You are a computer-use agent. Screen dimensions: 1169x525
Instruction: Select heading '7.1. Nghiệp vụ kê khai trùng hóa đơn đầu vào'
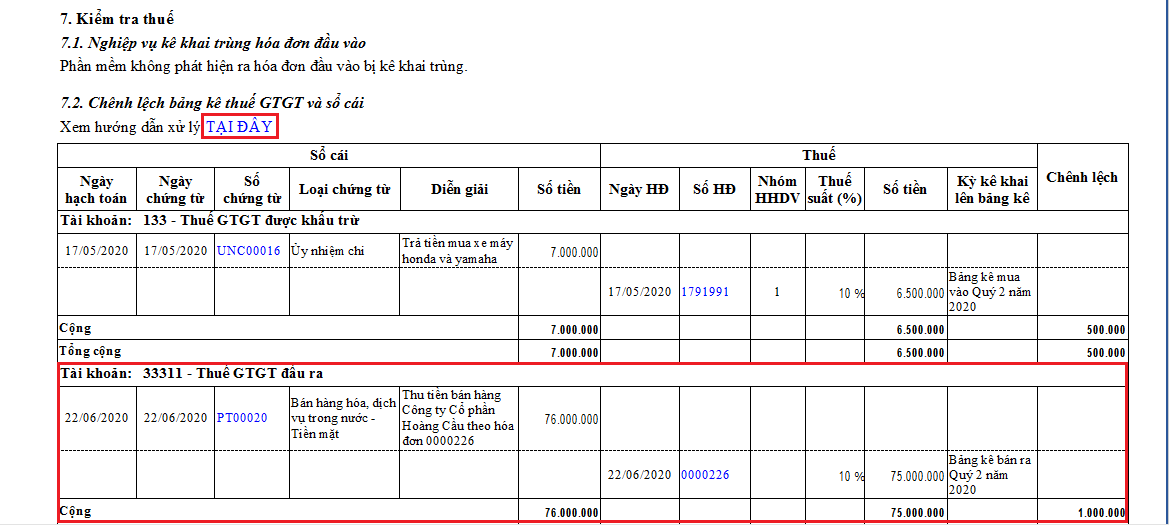click(212, 43)
